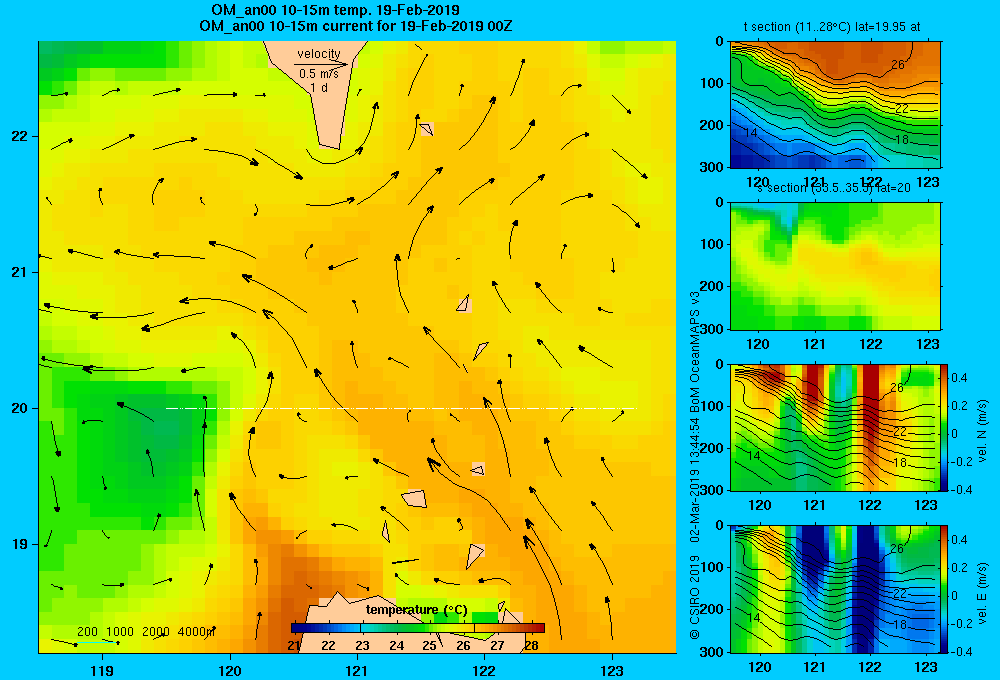Click the temperature color scale bar

click(418, 628)
